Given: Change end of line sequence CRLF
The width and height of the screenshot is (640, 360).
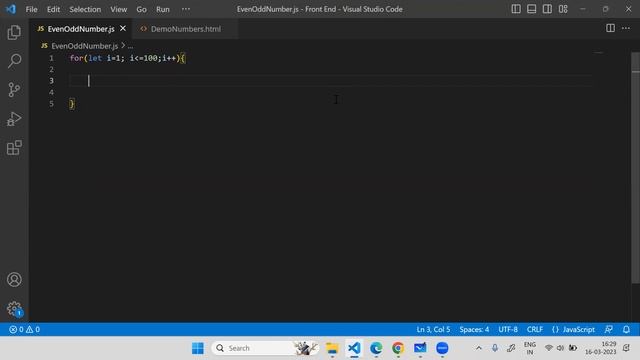Looking at the screenshot, I should tap(534, 329).
